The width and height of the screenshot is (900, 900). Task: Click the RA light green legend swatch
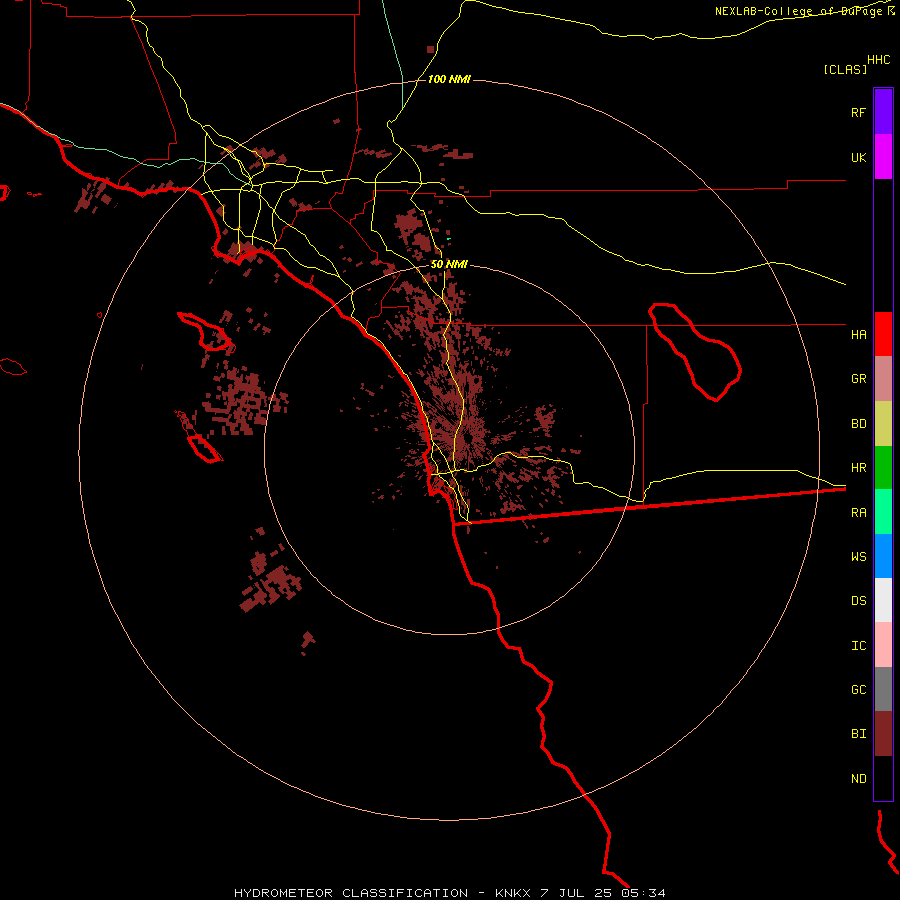[x=883, y=512]
